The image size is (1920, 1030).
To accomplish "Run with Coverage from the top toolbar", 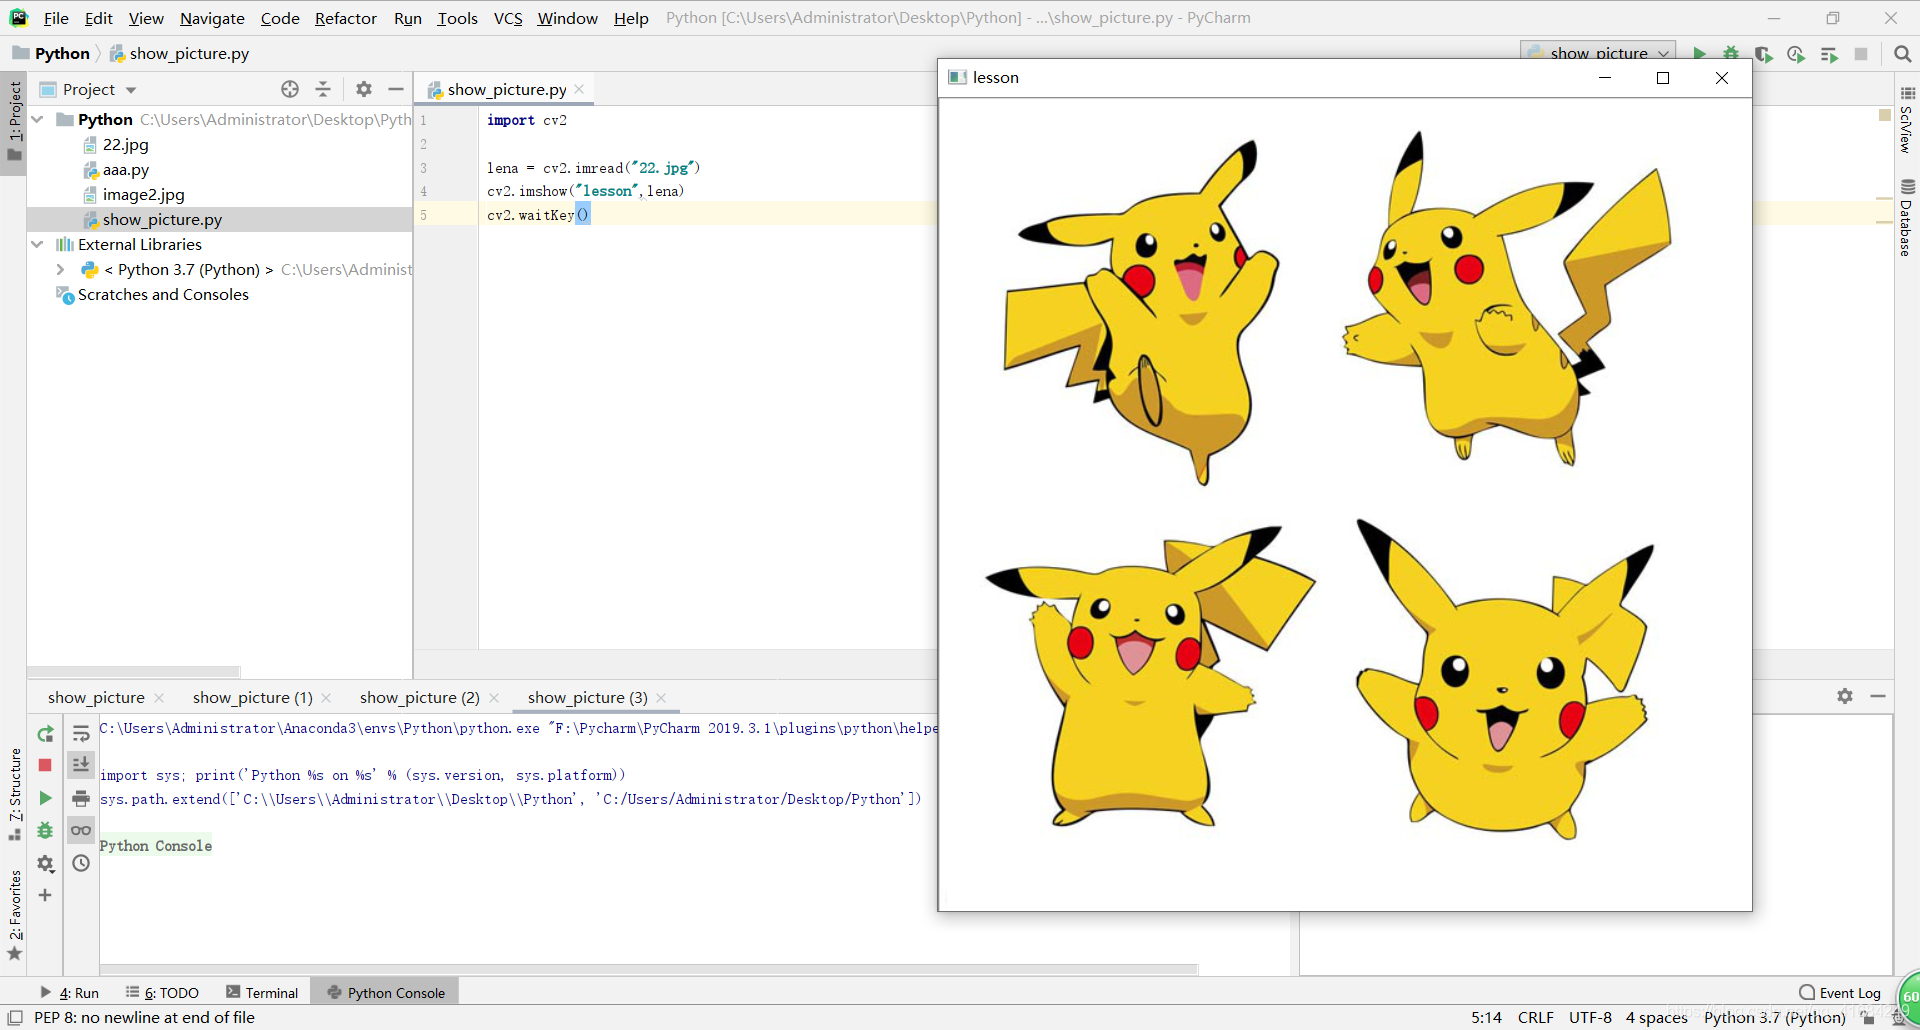I will coord(1763,54).
